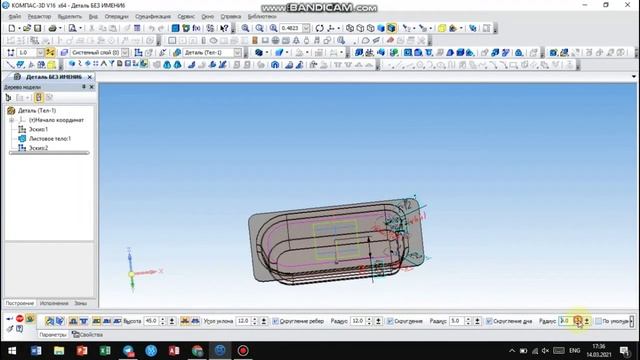Select the Wireframe display mode icon
The height and width of the screenshot is (360, 640).
(x=350, y=28)
